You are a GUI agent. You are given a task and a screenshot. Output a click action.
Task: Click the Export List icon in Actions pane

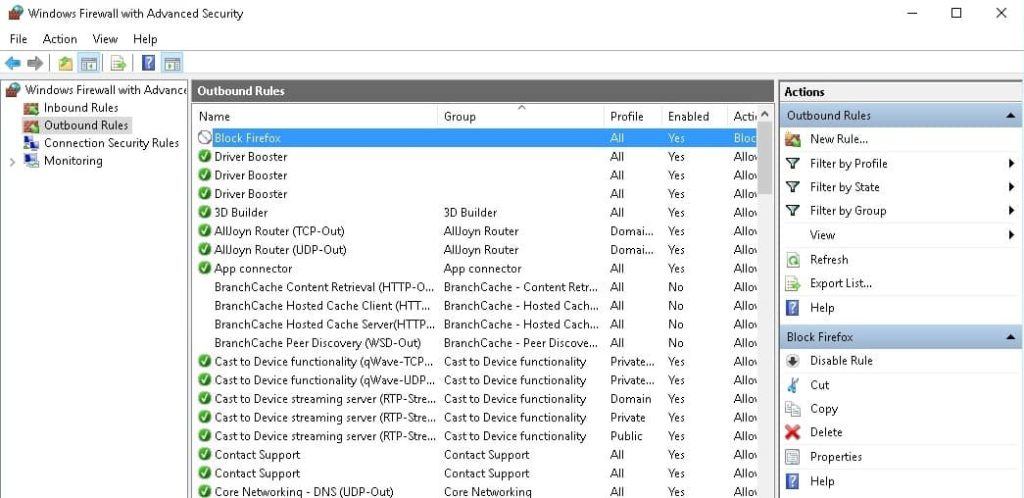[793, 284]
